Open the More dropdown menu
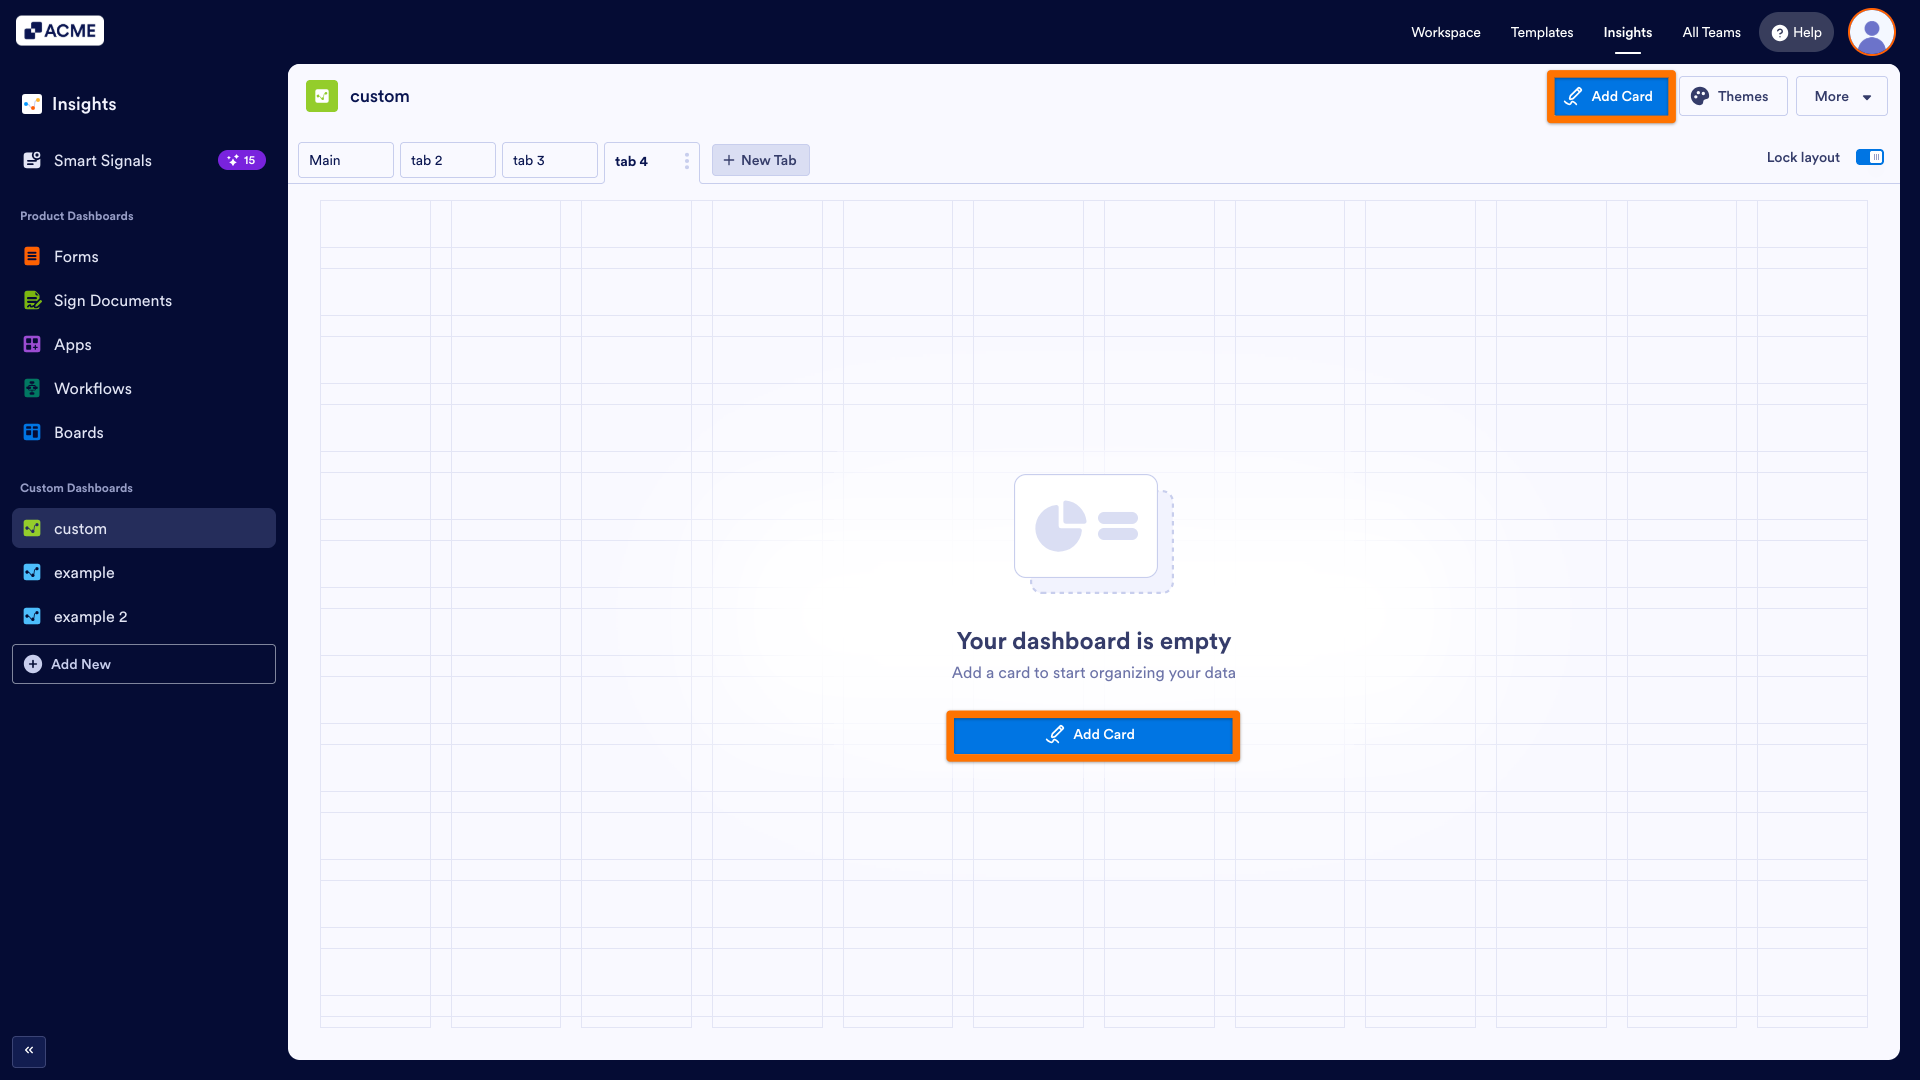This screenshot has width=1920, height=1080. coord(1842,96)
